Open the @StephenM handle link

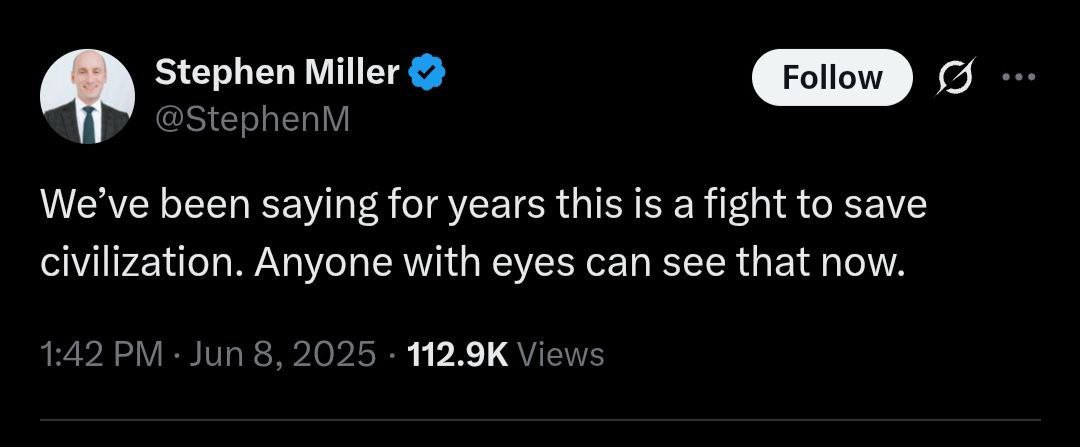point(252,119)
